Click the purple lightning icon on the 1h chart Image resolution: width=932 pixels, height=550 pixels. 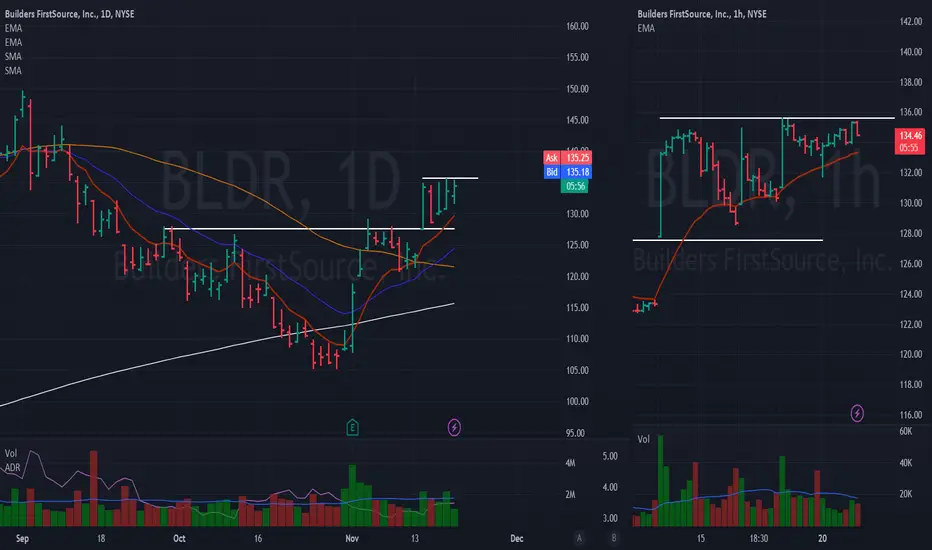pyautogui.click(x=857, y=413)
